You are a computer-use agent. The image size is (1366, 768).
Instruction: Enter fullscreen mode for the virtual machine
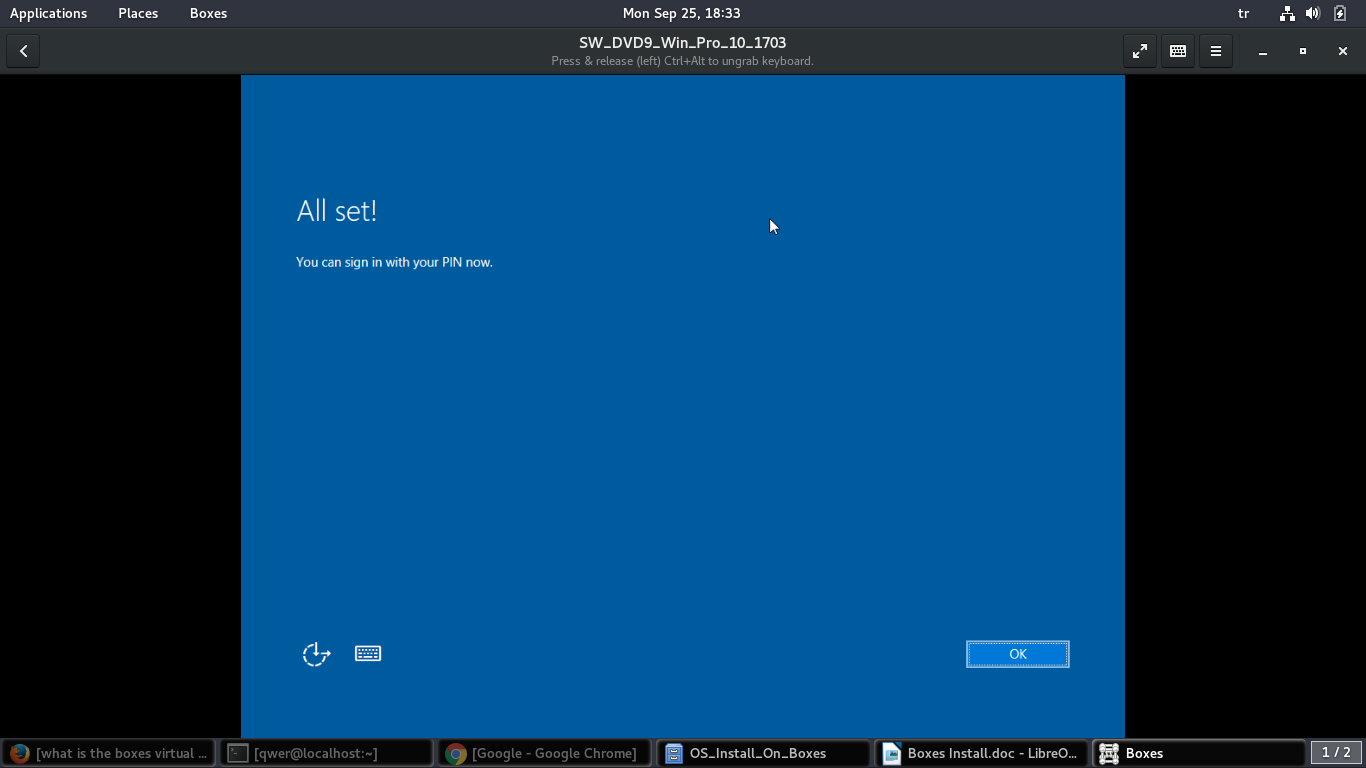pos(1139,51)
